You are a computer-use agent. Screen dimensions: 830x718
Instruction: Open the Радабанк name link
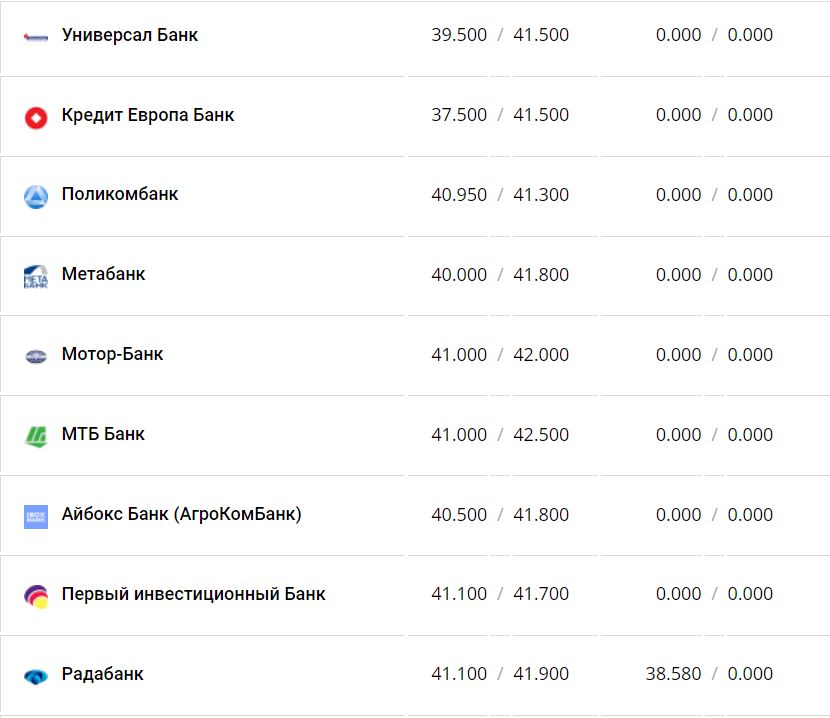(x=102, y=674)
